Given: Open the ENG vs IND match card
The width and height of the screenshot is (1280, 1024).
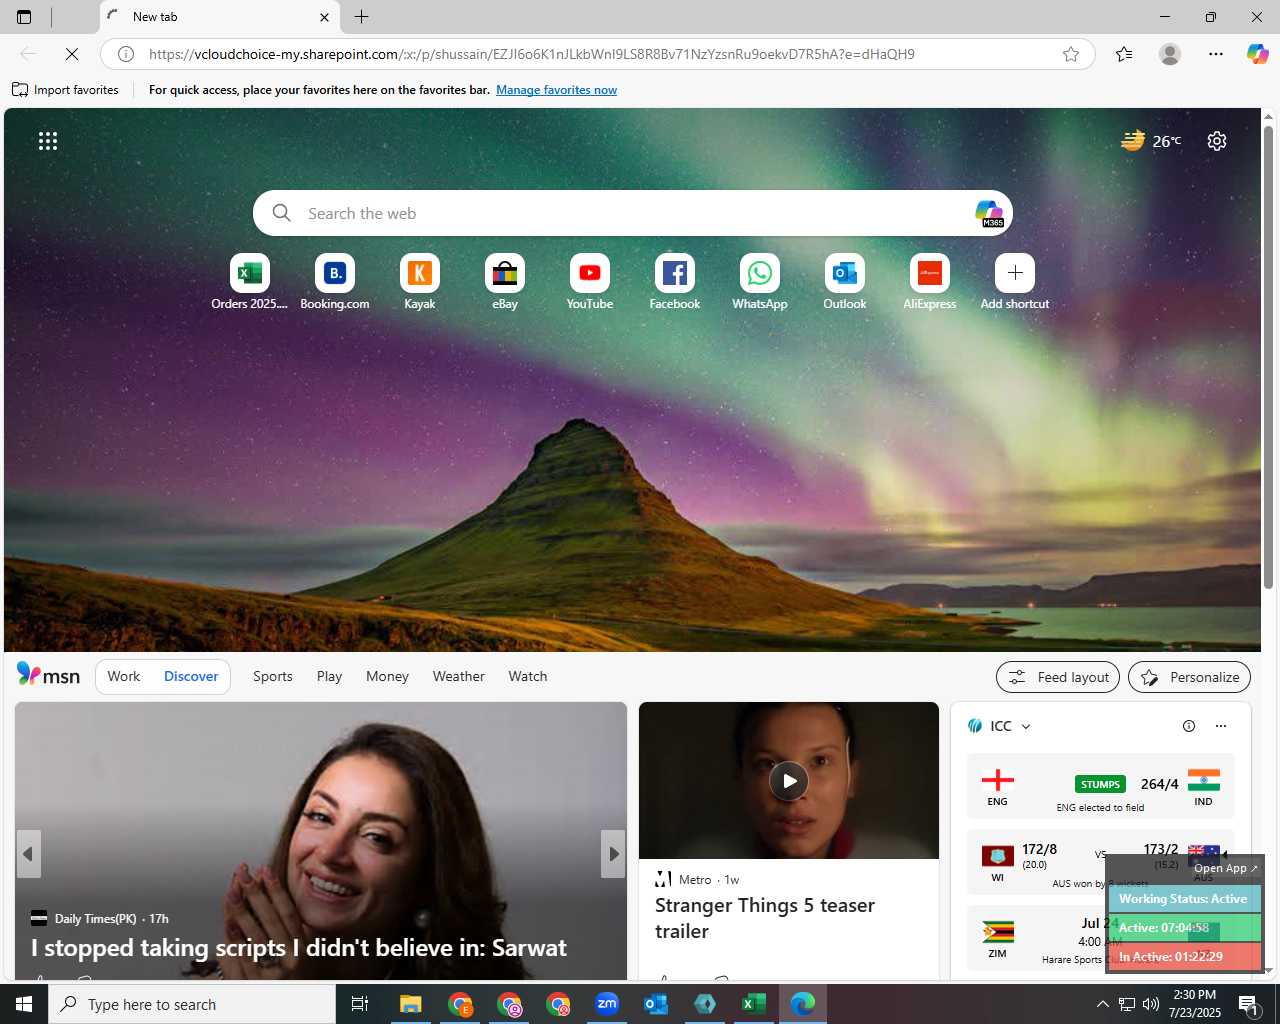Looking at the screenshot, I should pyautogui.click(x=1100, y=787).
